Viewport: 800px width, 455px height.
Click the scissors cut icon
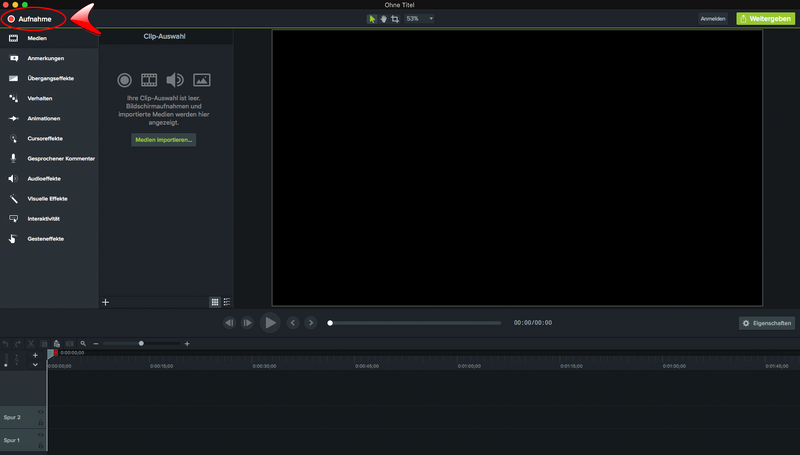point(31,344)
